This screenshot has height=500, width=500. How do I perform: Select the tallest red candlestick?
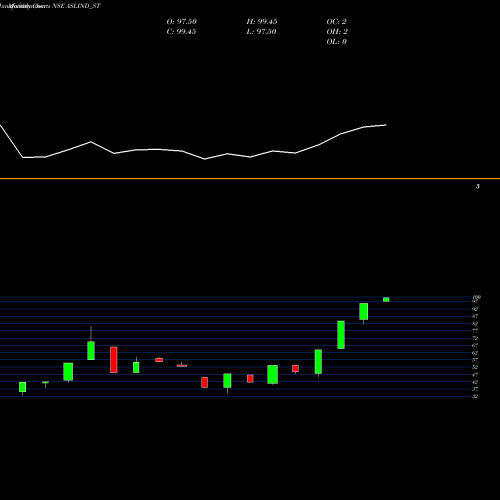pos(114,360)
